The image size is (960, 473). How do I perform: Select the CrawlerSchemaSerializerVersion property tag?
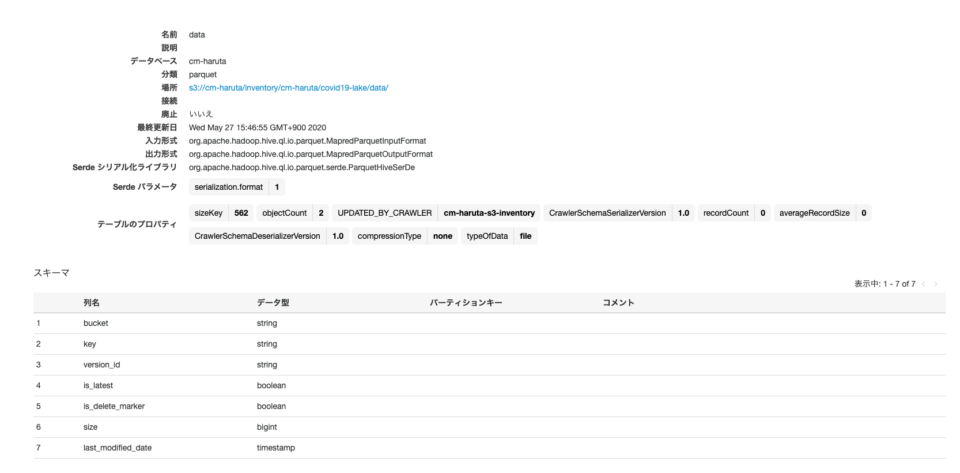(x=619, y=213)
